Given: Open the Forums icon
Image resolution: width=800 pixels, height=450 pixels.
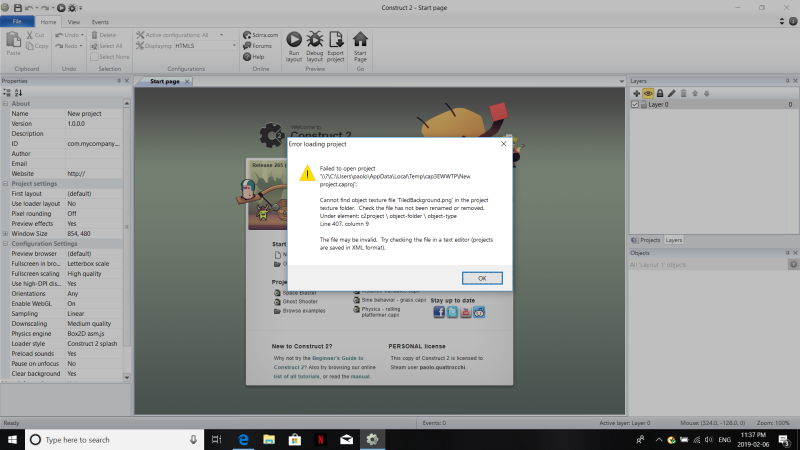Looking at the screenshot, I should (247, 46).
